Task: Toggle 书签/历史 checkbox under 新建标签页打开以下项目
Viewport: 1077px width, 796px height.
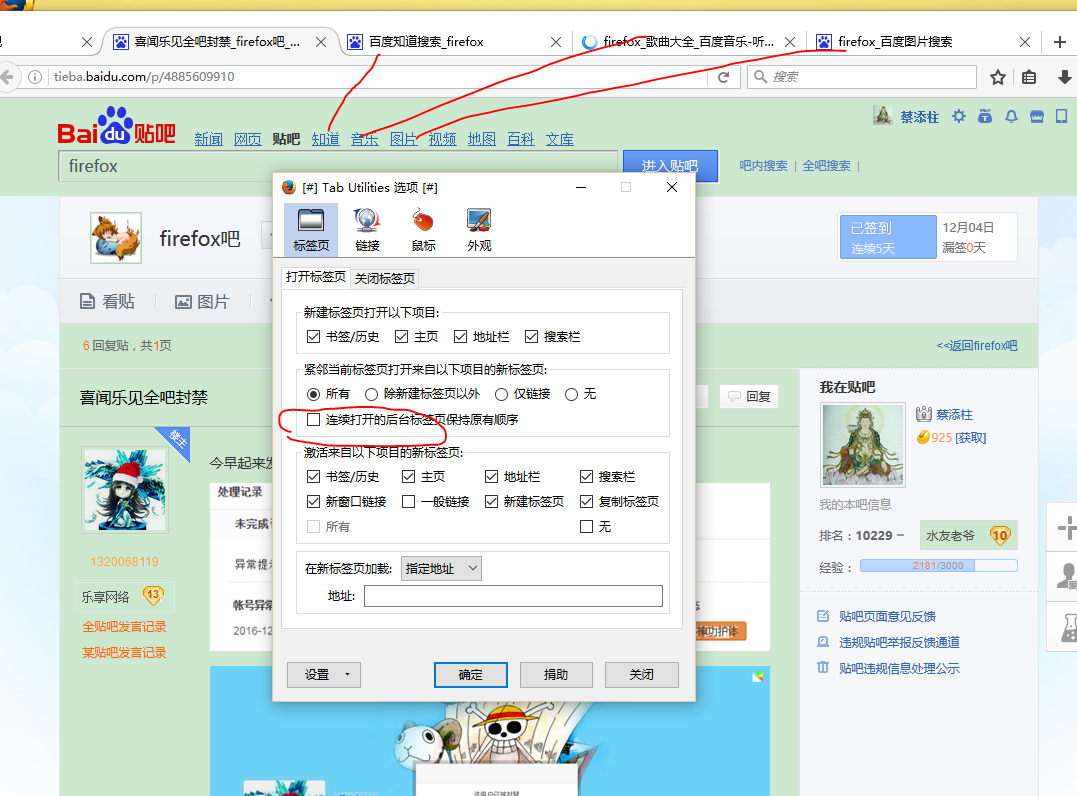Action: pos(313,337)
